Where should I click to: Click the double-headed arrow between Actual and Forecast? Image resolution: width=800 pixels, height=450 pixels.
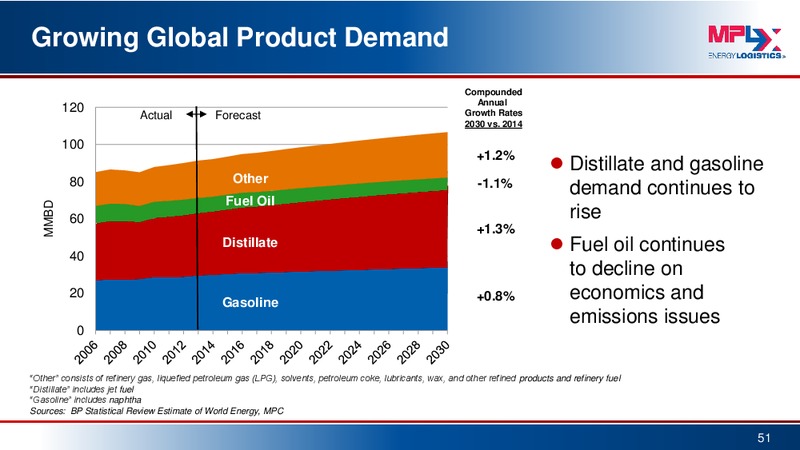196,114
